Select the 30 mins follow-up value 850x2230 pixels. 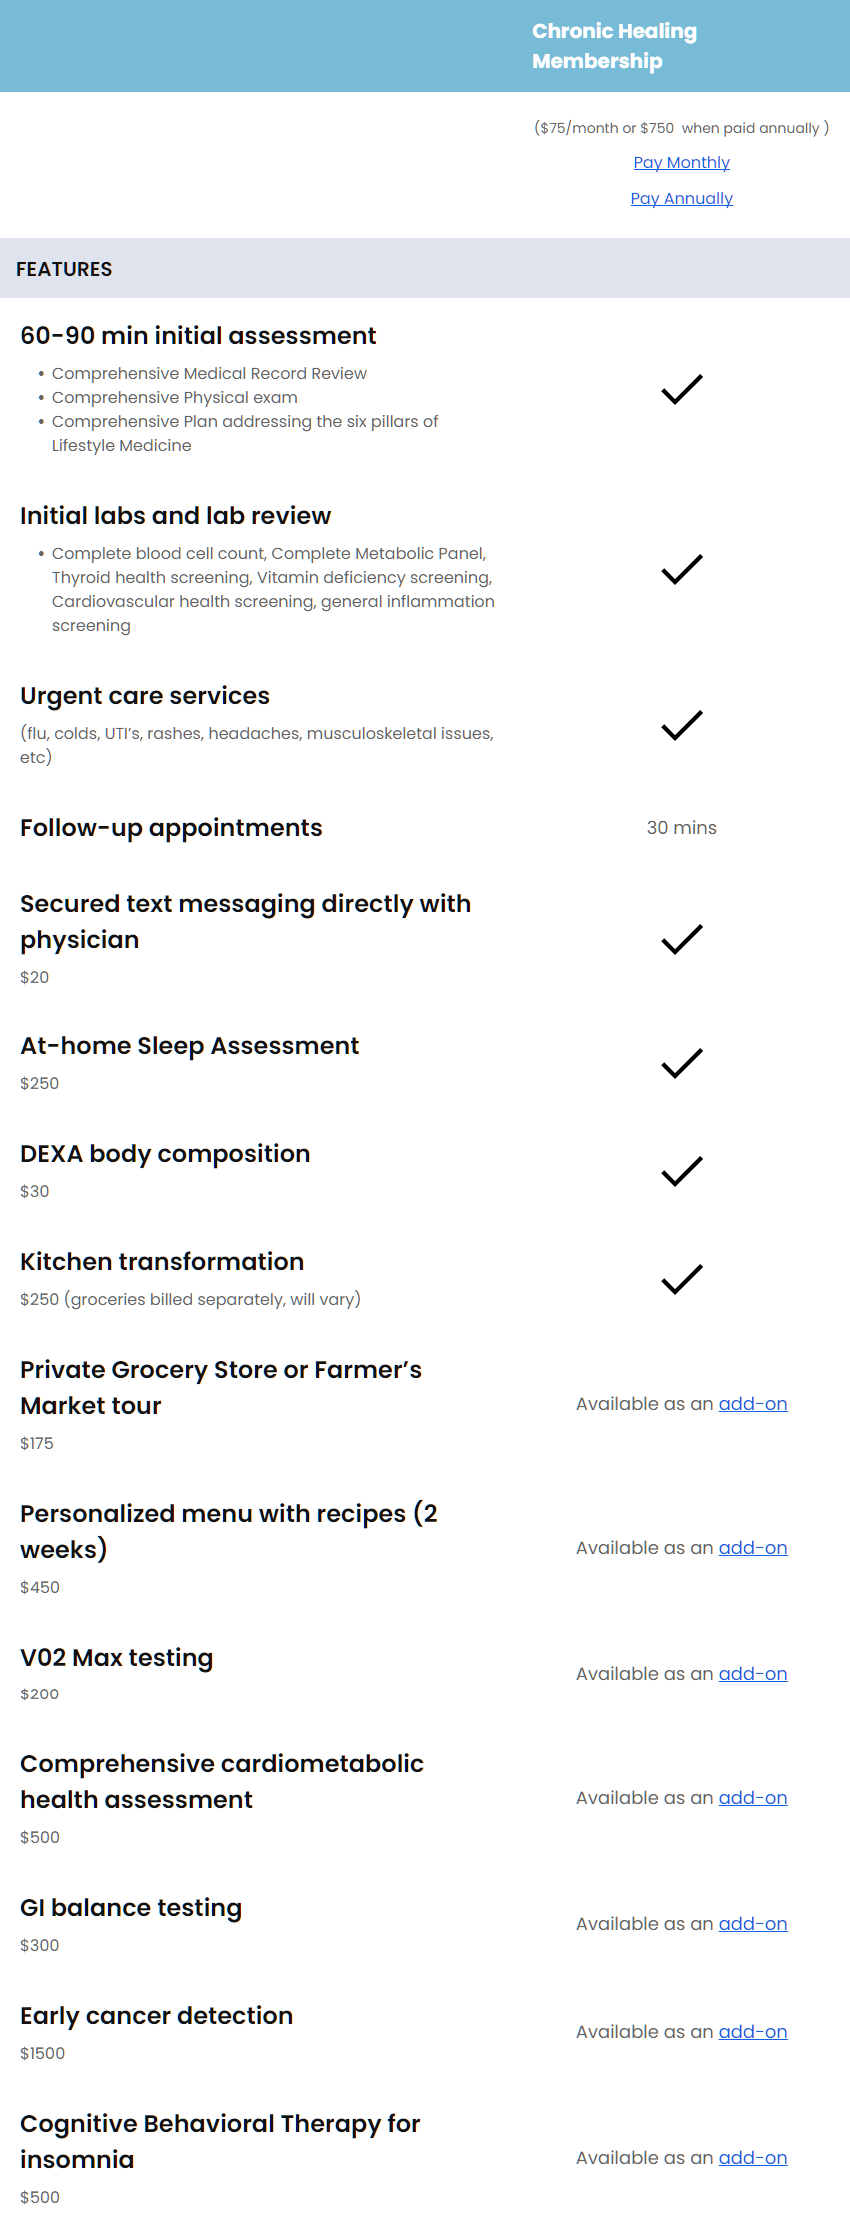click(682, 828)
